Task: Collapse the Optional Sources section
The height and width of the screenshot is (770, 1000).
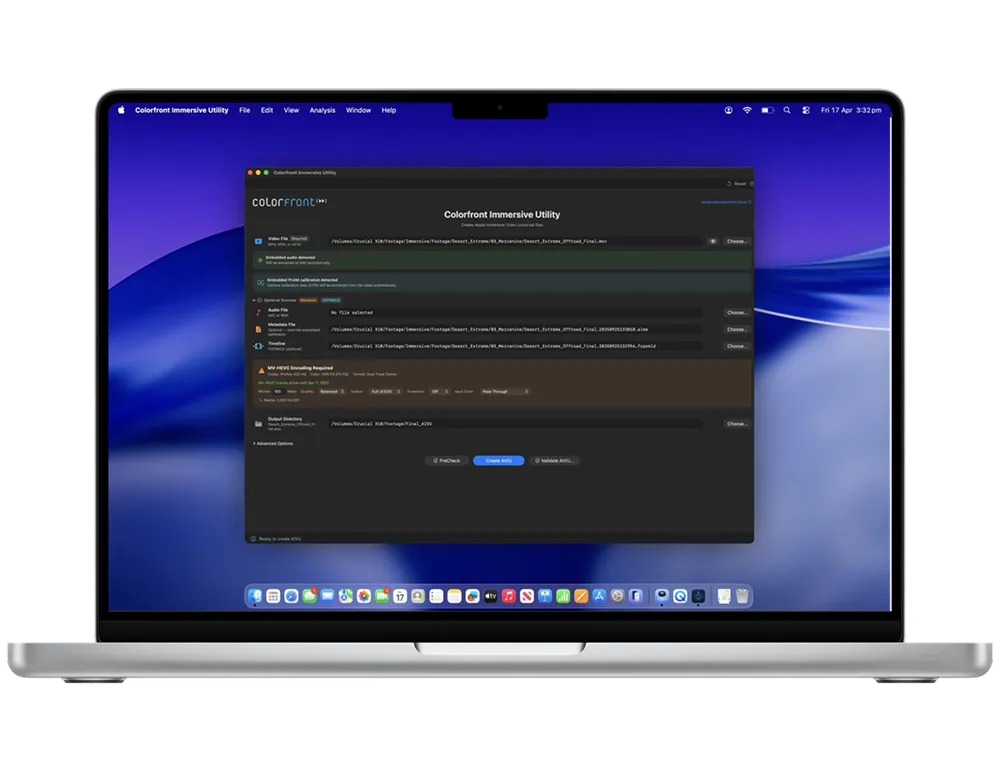Action: tap(254, 300)
